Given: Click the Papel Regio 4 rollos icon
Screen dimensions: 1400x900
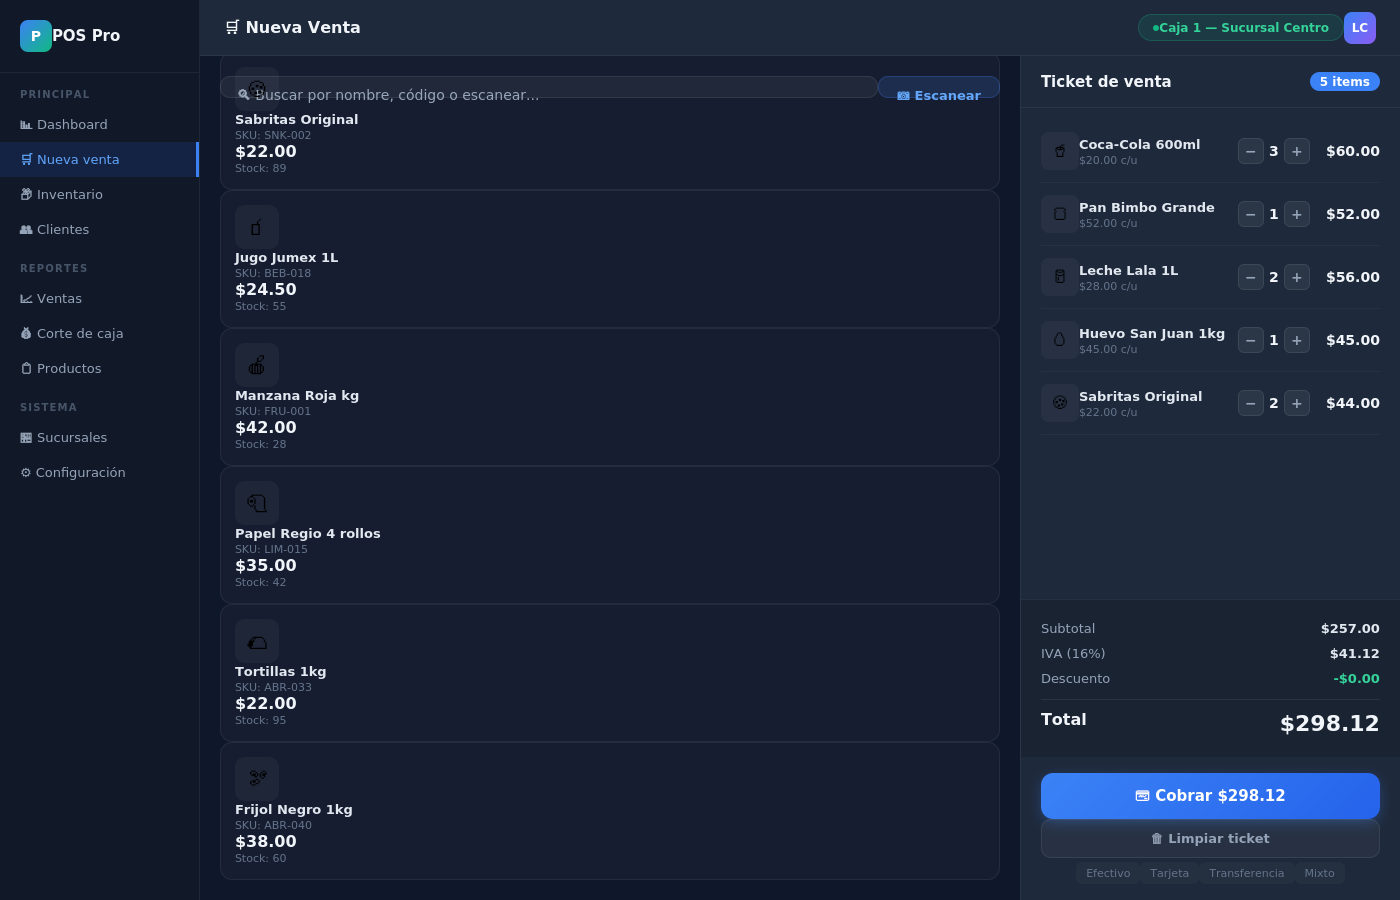Looking at the screenshot, I should (257, 503).
